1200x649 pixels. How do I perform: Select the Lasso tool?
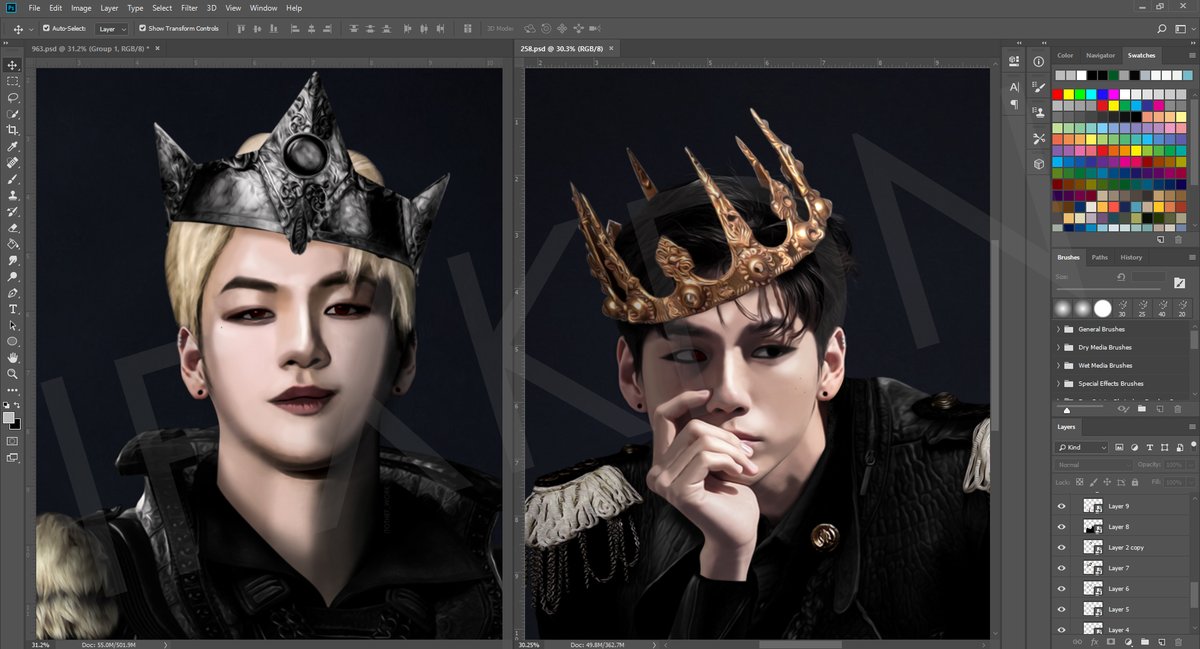pos(13,98)
